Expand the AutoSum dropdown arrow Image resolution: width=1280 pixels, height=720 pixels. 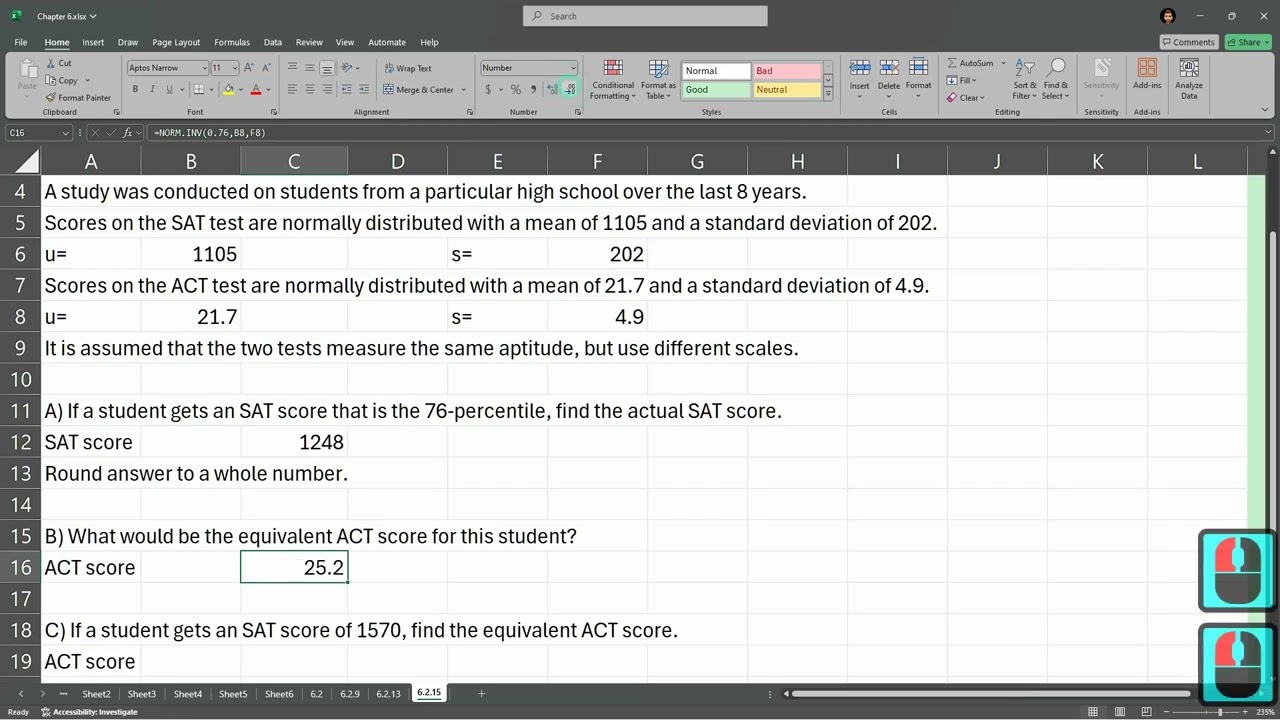[x=1003, y=63]
